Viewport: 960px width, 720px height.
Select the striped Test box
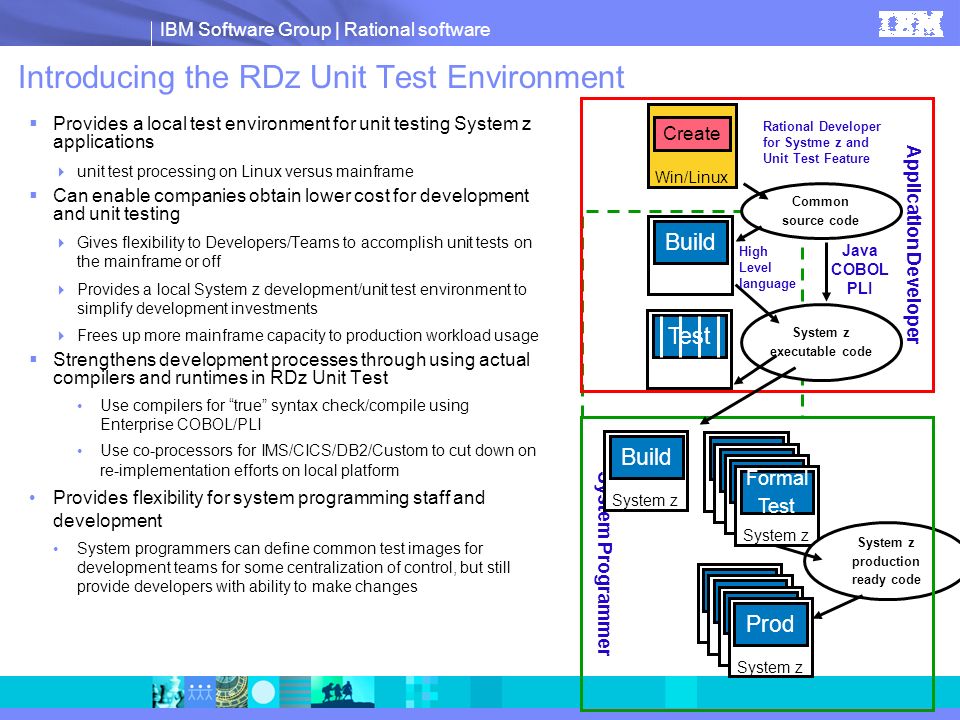(x=689, y=336)
